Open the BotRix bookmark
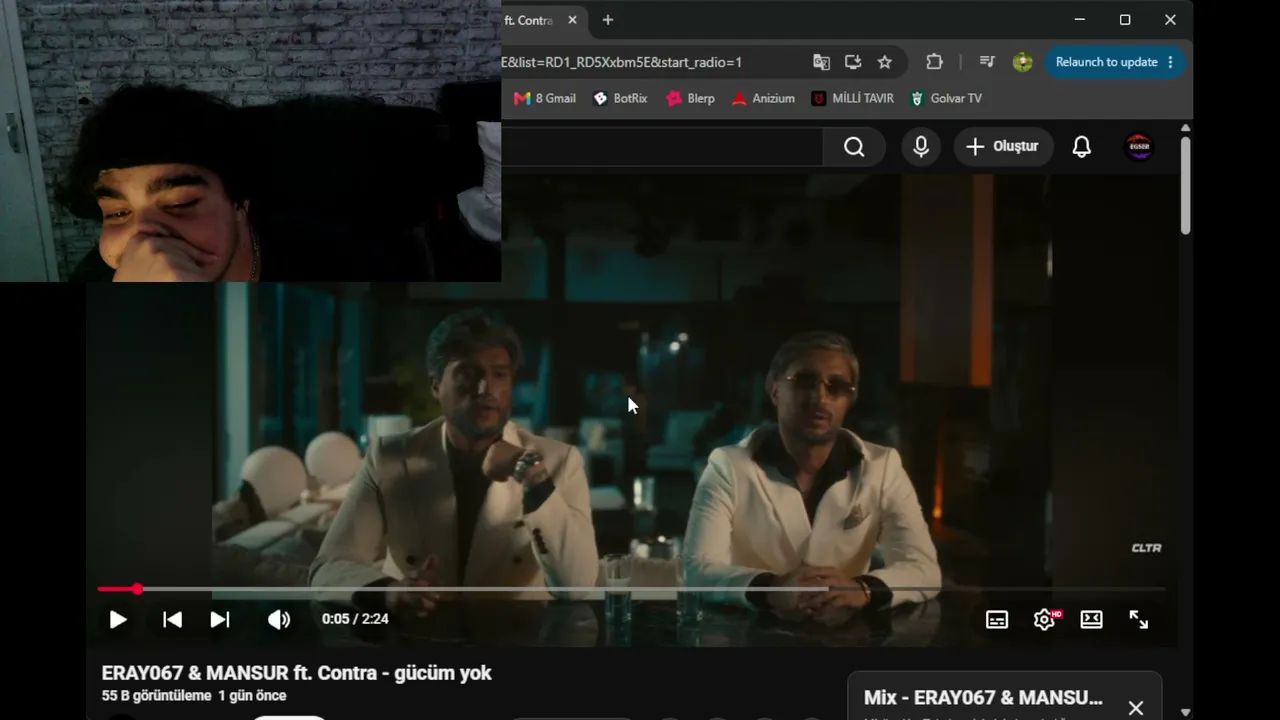This screenshot has height=720, width=1280. tap(620, 98)
